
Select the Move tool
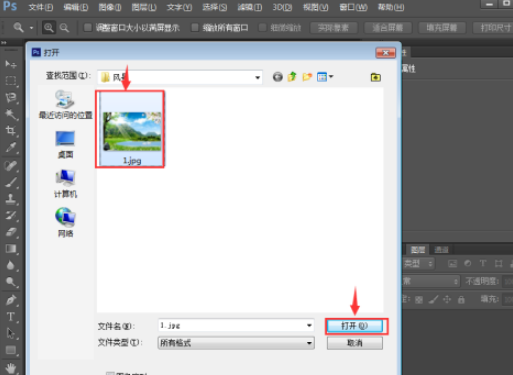[11, 64]
